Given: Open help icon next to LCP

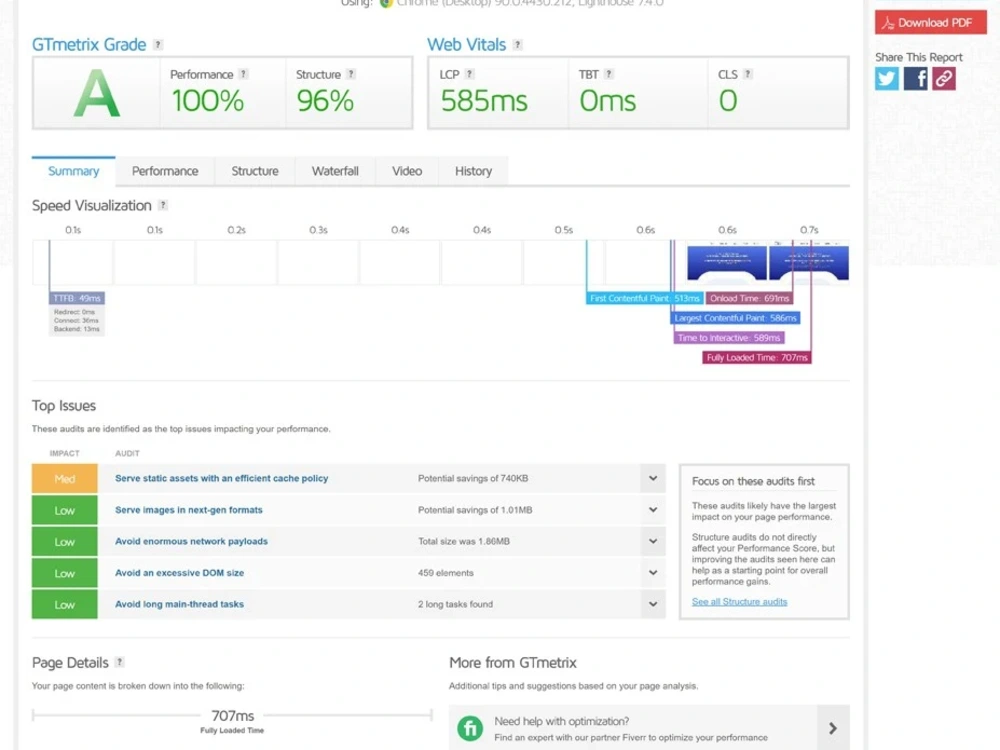Looking at the screenshot, I should point(469,74).
